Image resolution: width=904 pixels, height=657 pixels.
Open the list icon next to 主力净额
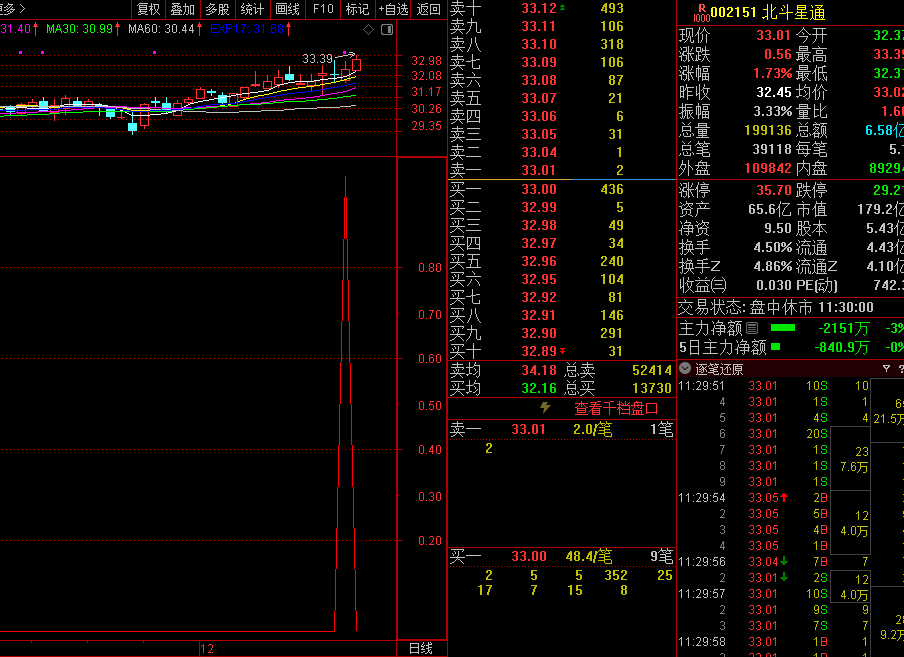click(752, 327)
